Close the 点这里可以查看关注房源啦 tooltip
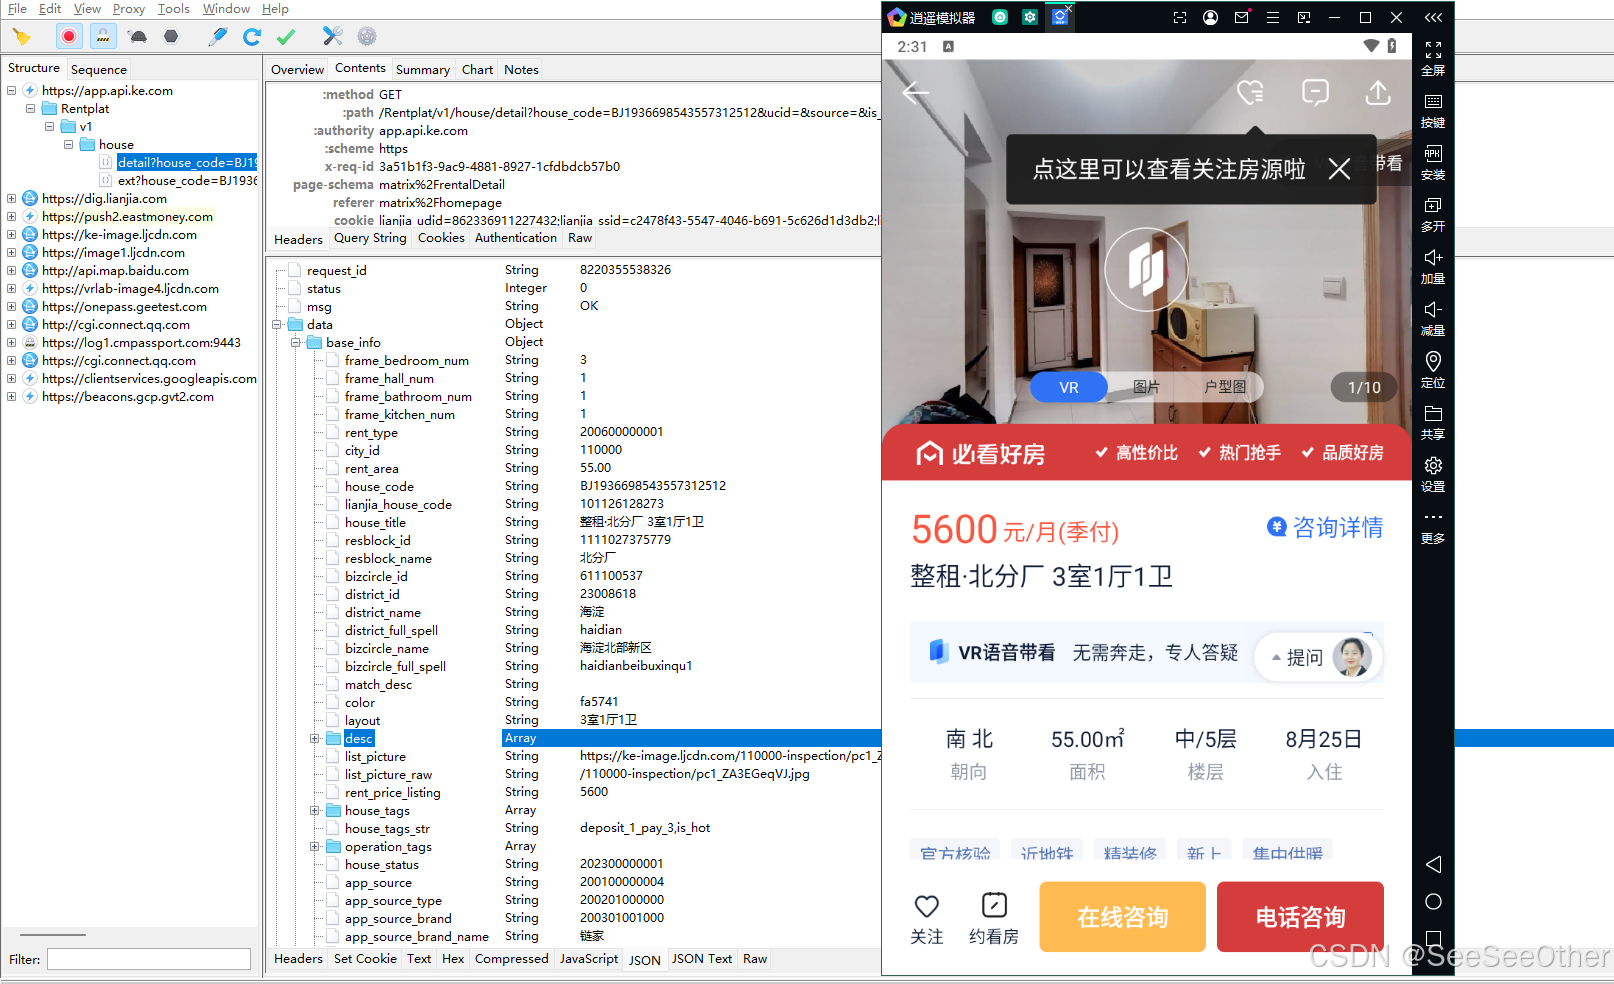Screen dimensions: 1614x984 pyautogui.click(x=1339, y=169)
